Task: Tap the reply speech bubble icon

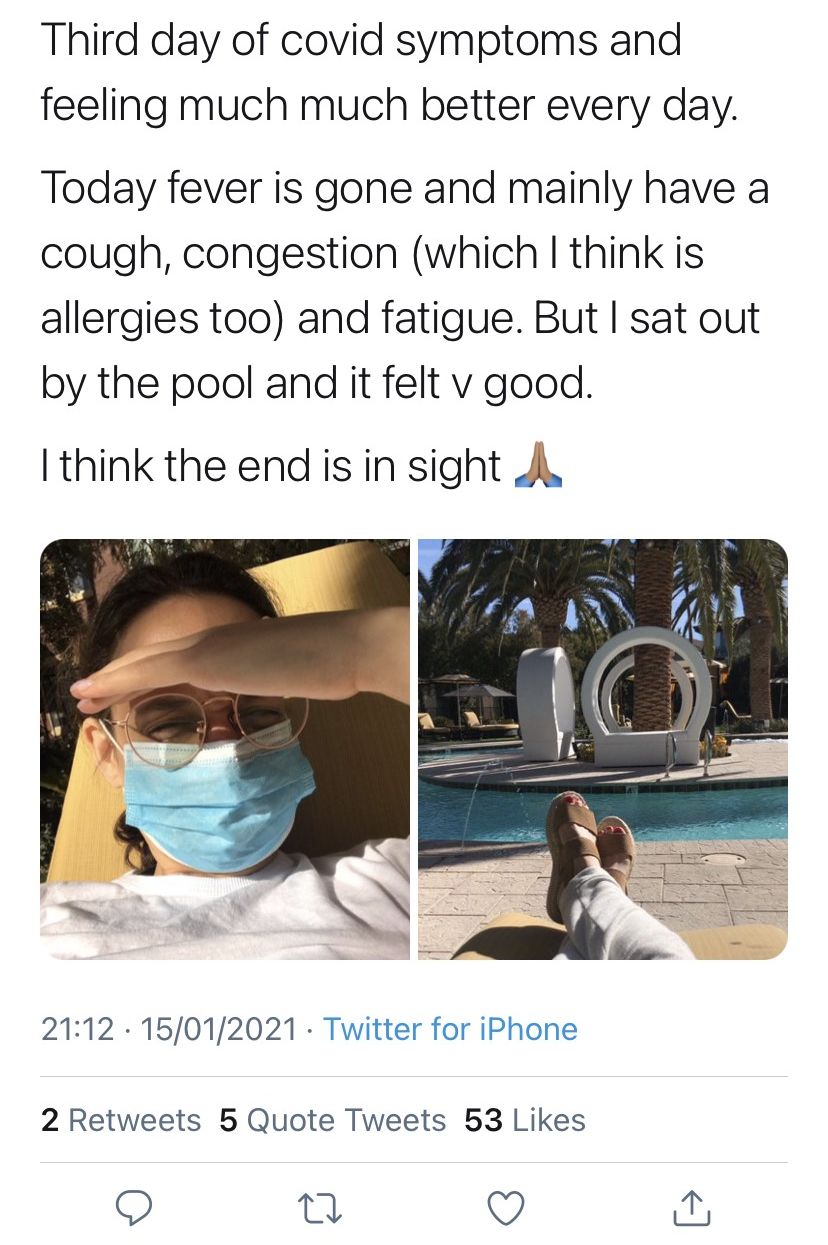Action: point(133,1209)
